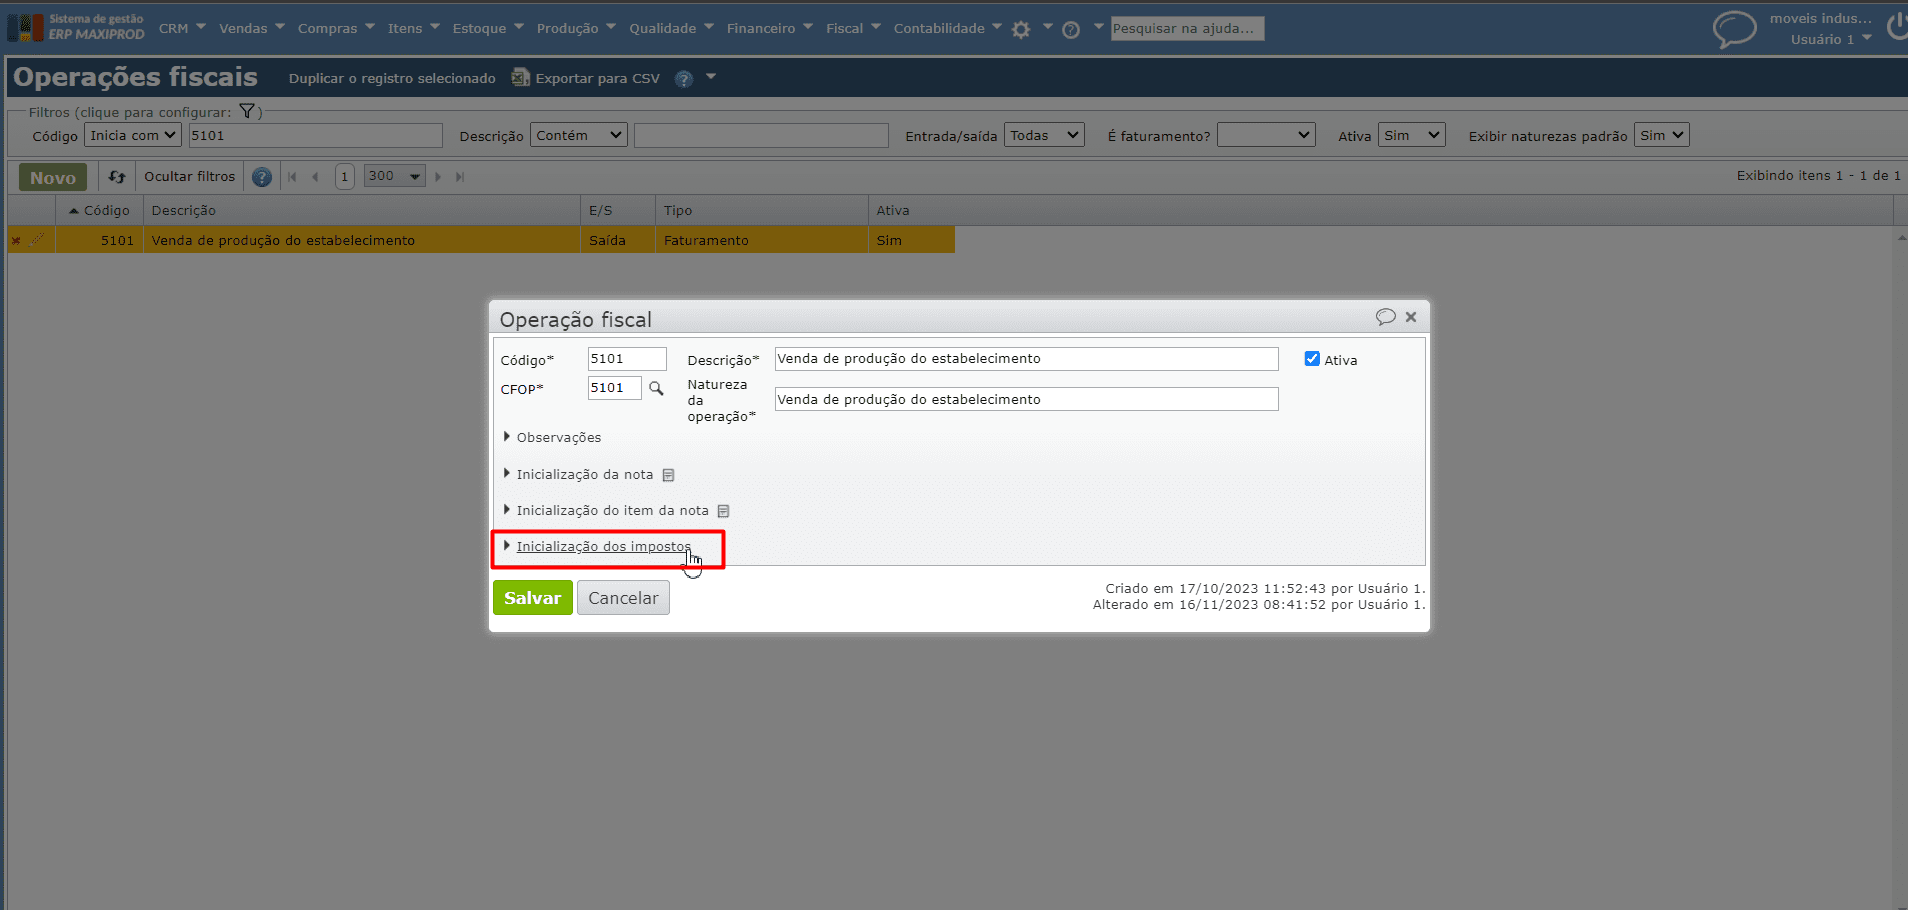The height and width of the screenshot is (910, 1908).
Task: Click the Novo button
Action: pyautogui.click(x=53, y=177)
